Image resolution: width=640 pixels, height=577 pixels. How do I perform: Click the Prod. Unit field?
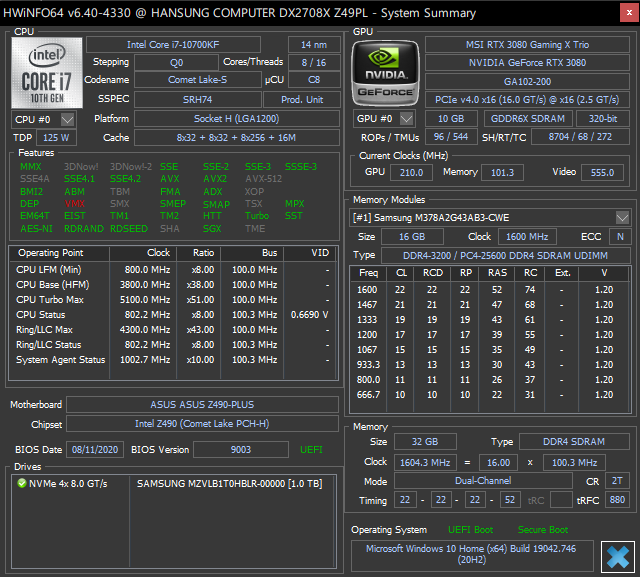(x=302, y=100)
